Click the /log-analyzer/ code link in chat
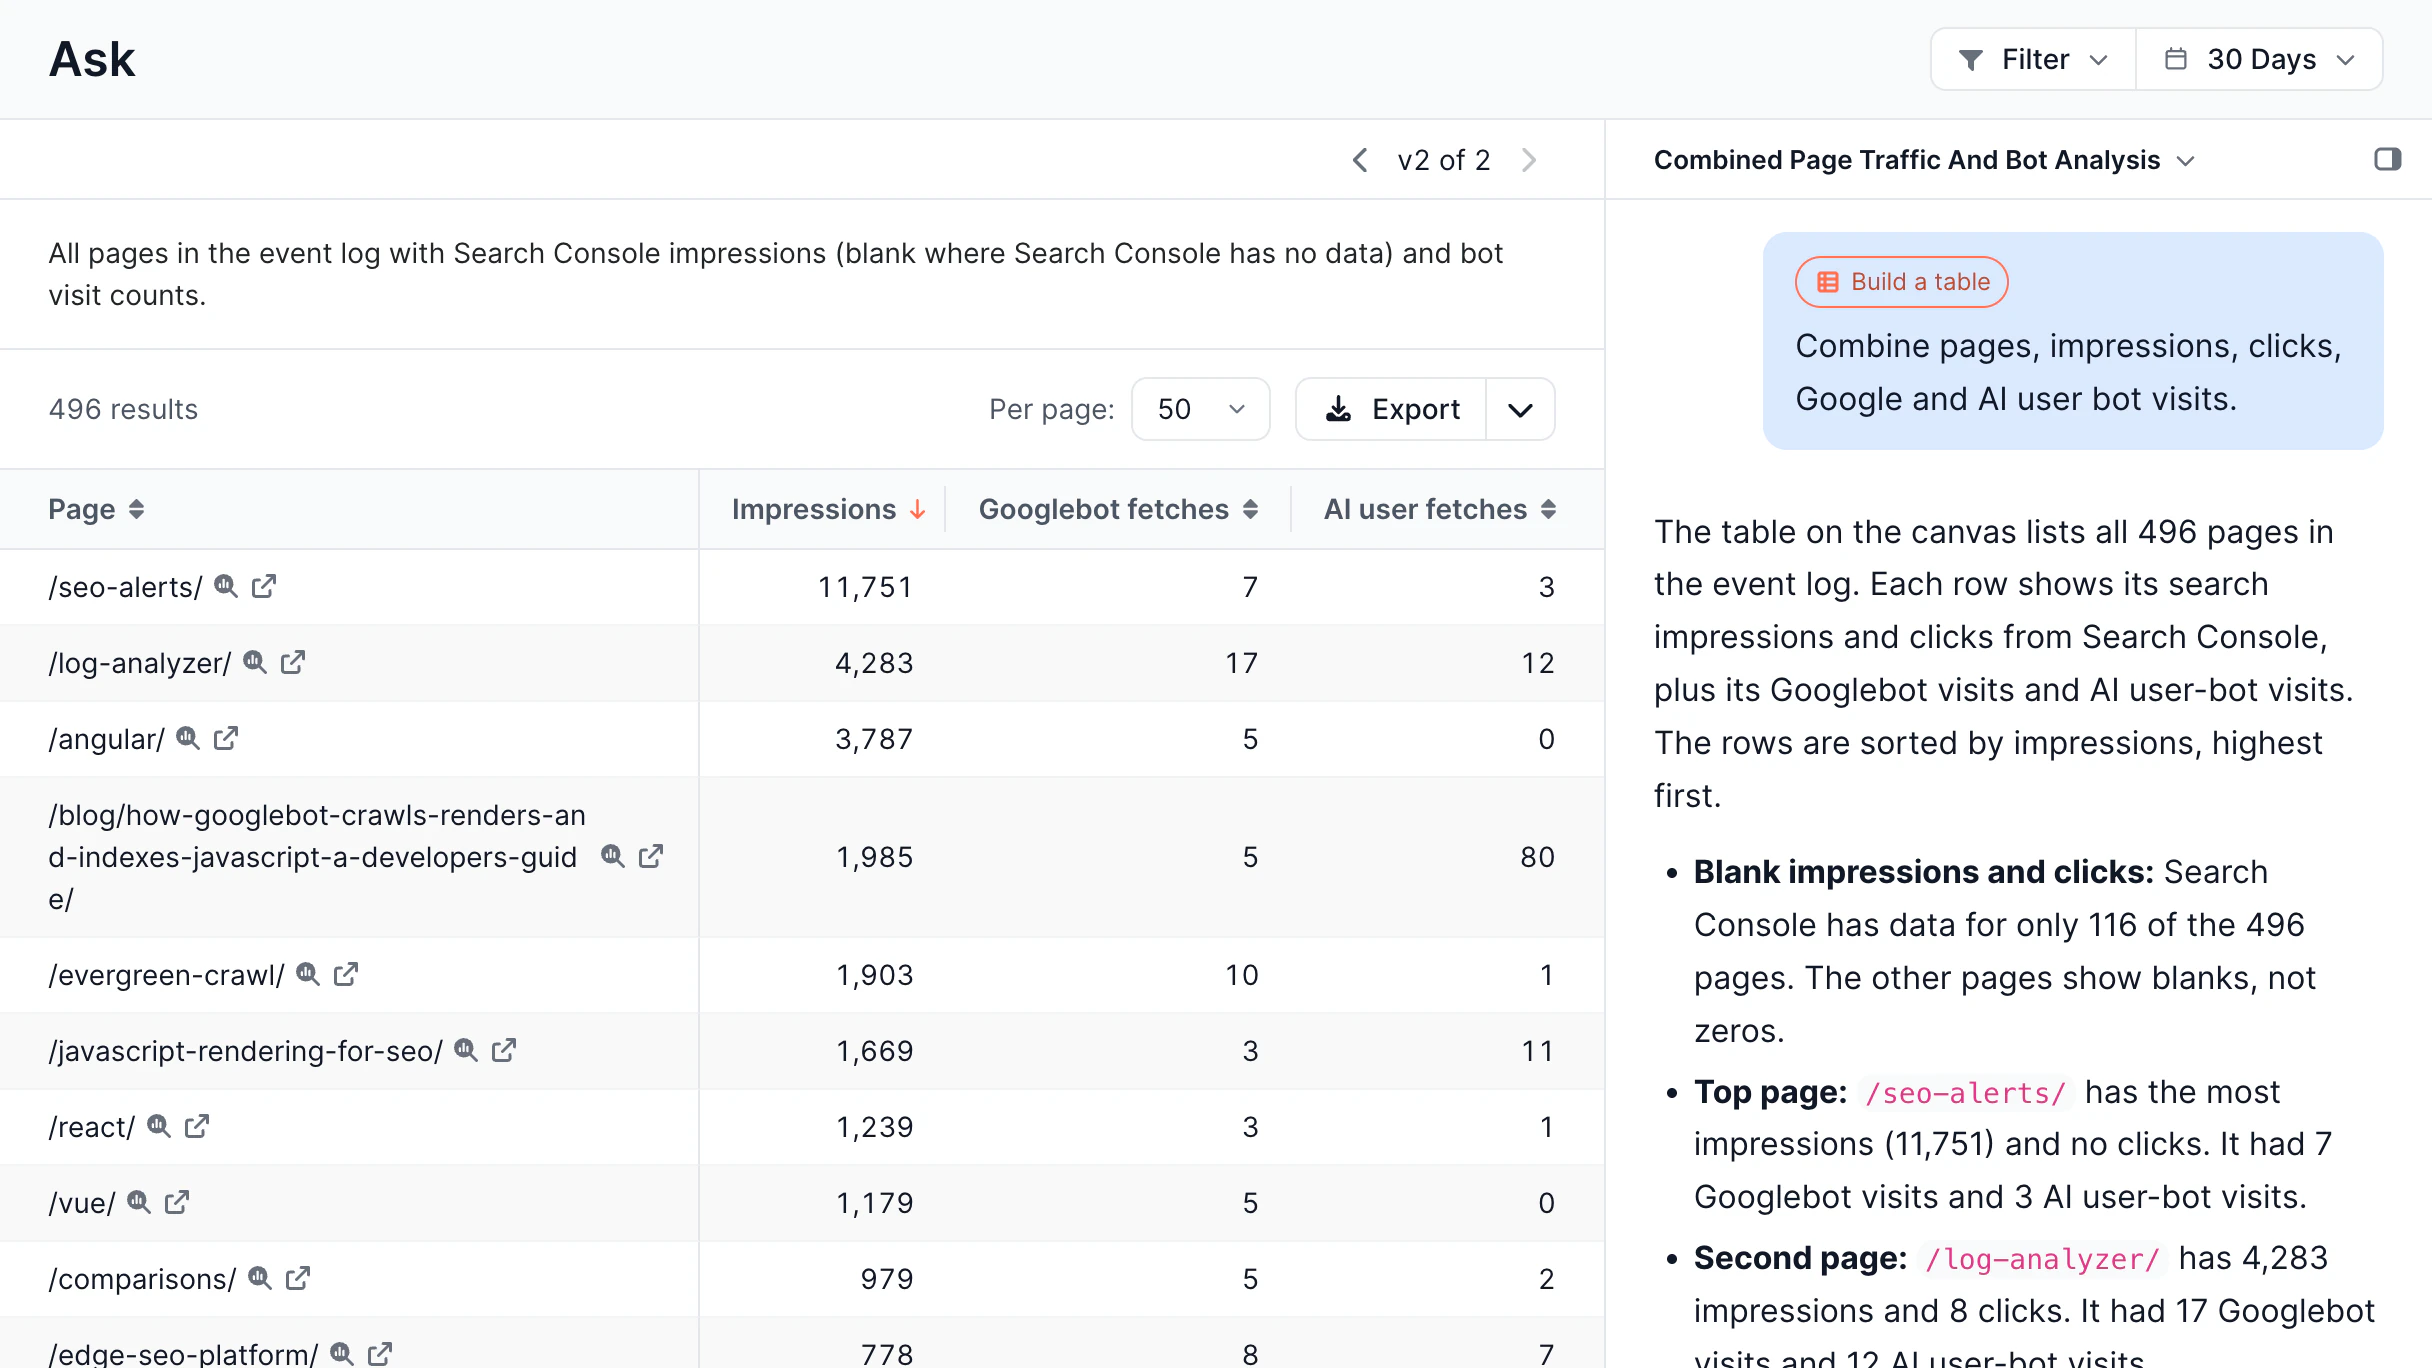2432x1368 pixels. pos(2043,1259)
